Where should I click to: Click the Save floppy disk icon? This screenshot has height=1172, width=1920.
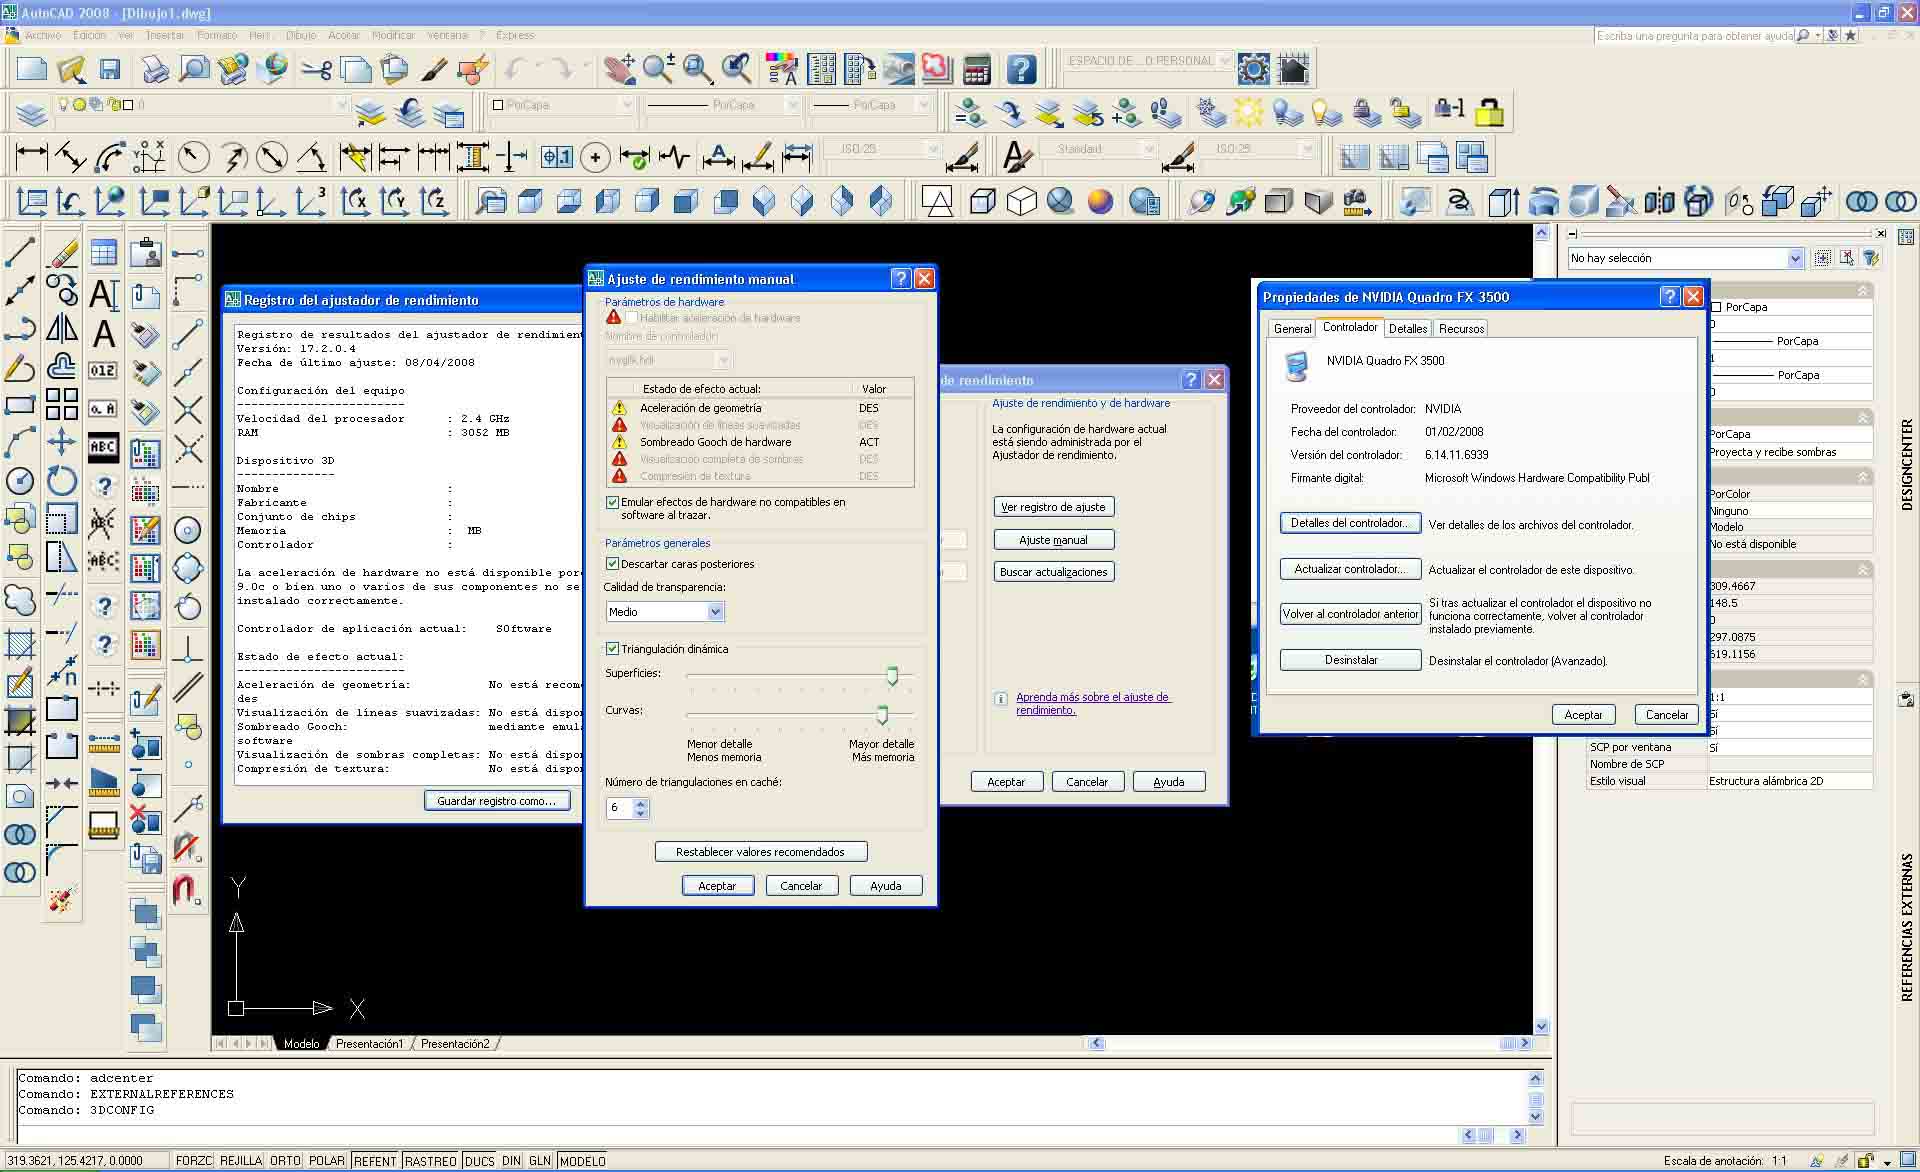tap(110, 69)
